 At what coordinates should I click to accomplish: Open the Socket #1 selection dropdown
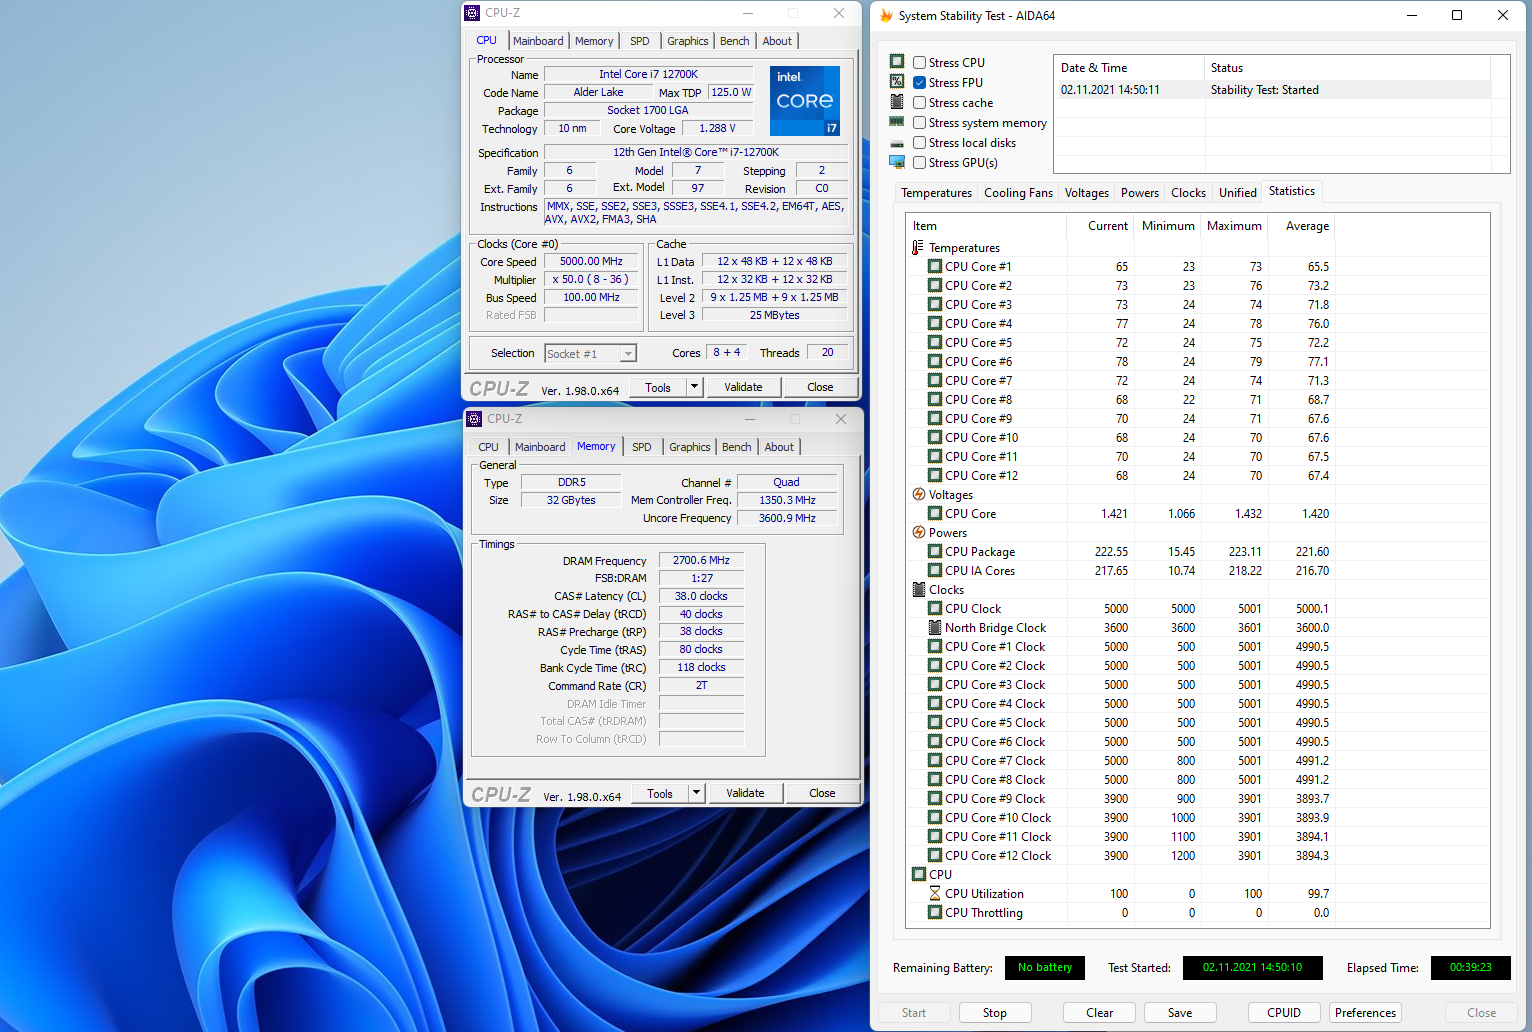coord(628,354)
